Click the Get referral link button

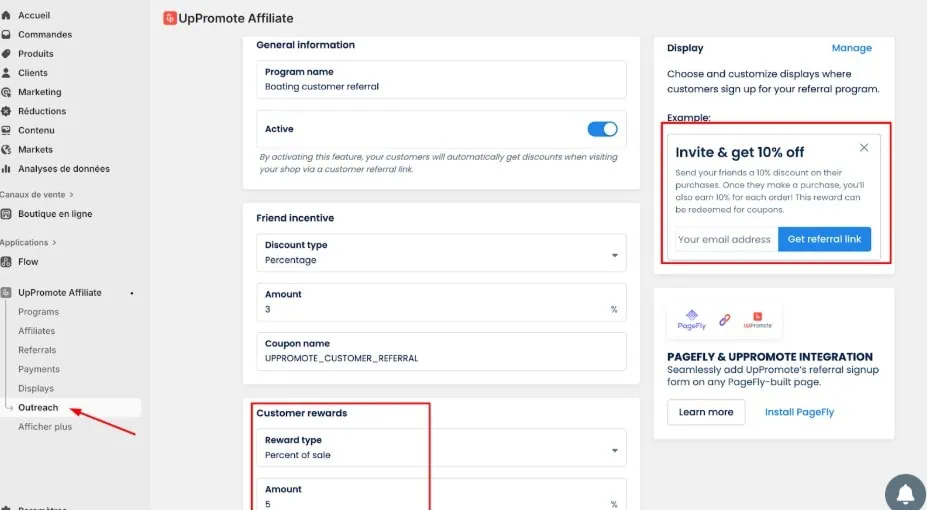click(824, 239)
